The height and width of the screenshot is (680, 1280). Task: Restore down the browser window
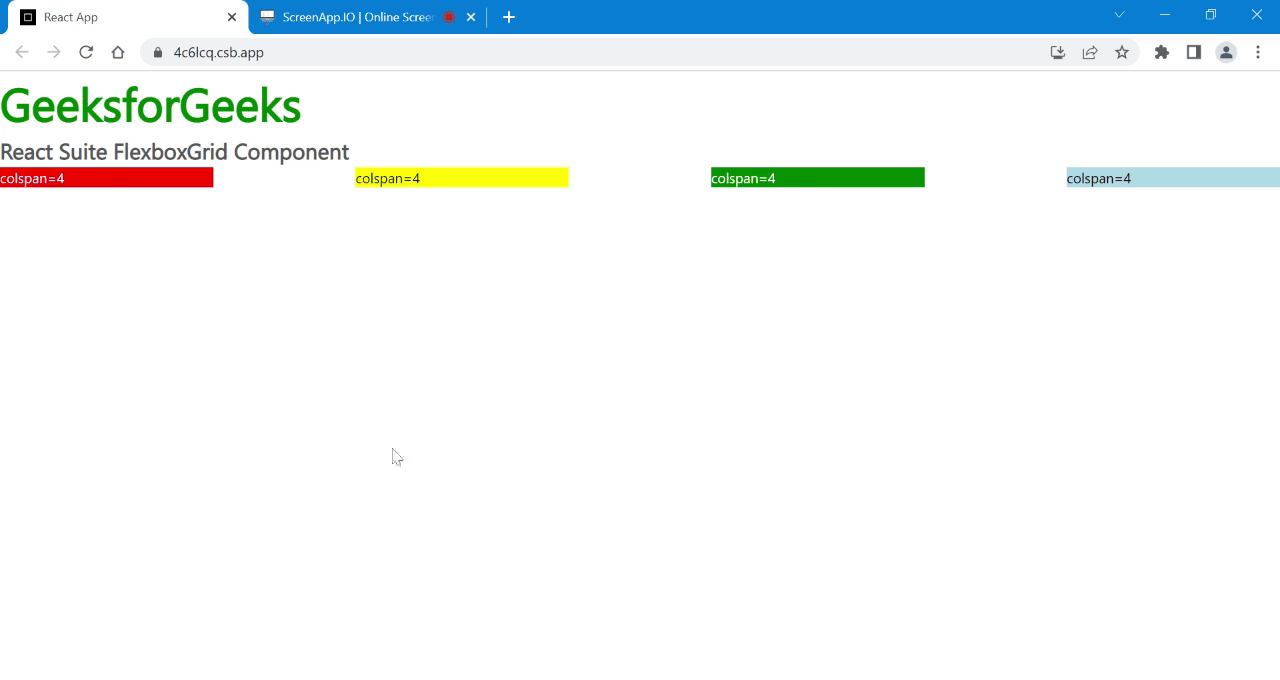coord(1211,15)
